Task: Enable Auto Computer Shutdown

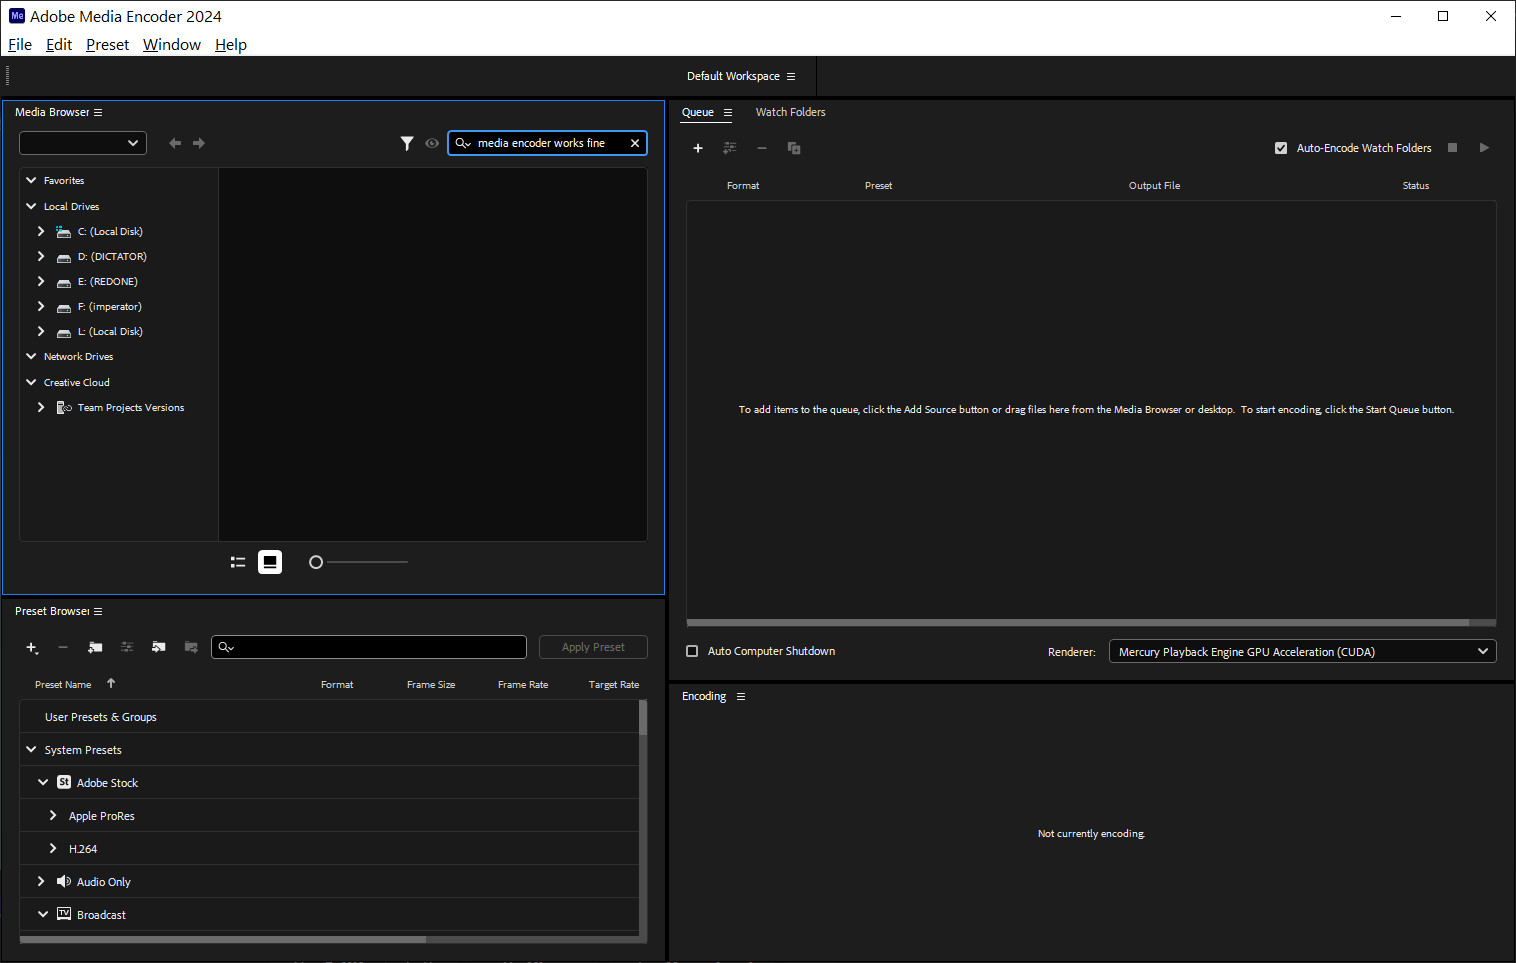Action: pos(692,651)
